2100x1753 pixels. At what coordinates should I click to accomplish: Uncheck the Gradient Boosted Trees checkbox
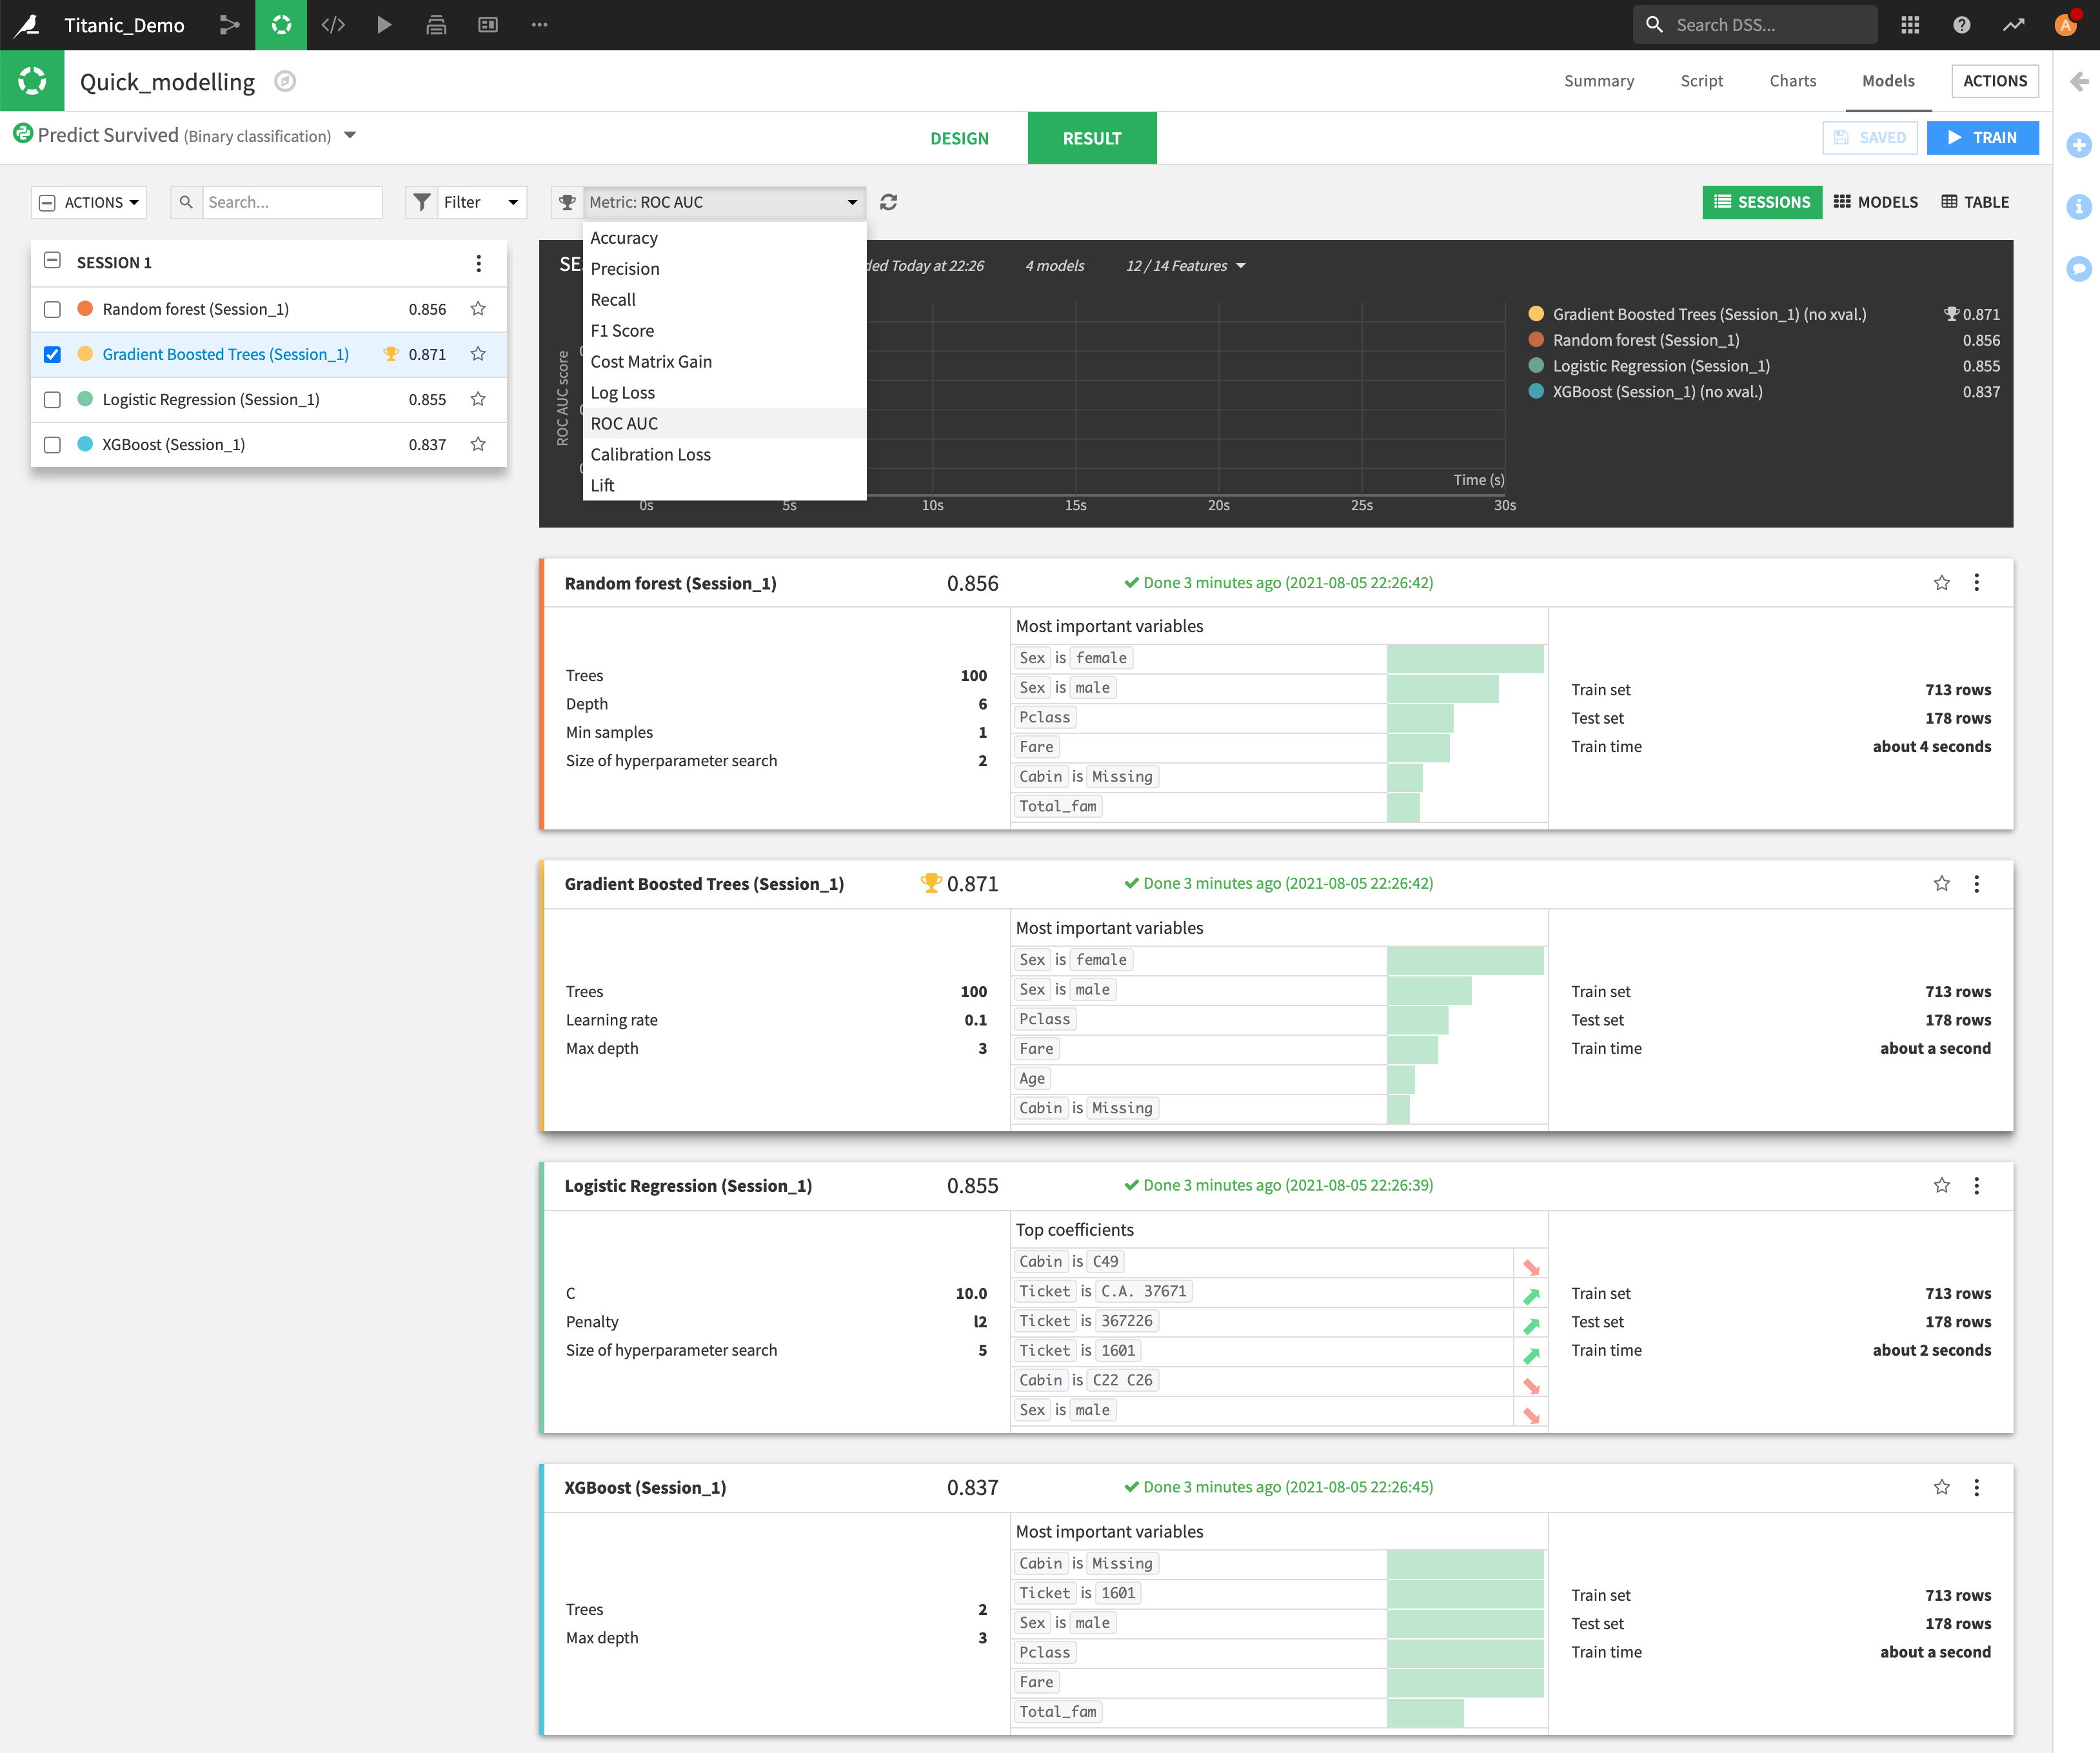[x=53, y=355]
